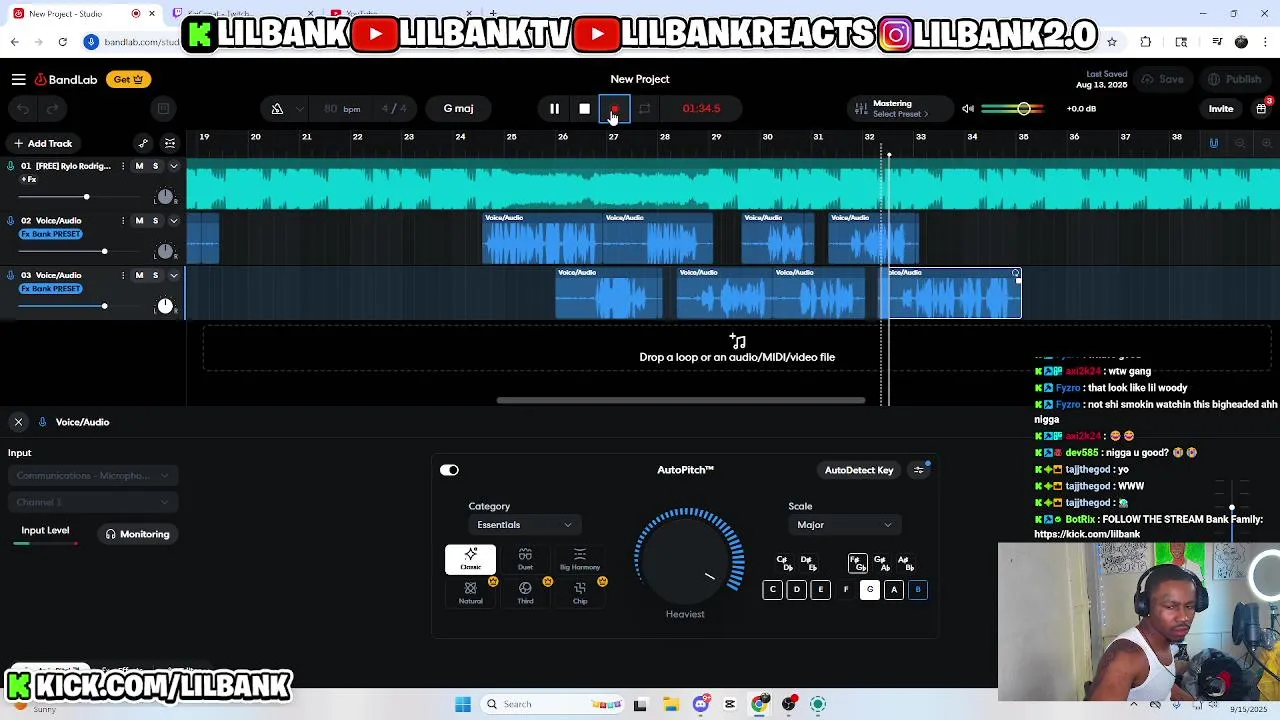Solo track 01 Rylo Rodriguez
Viewport: 1280px width, 720px height.
pyautogui.click(x=155, y=166)
